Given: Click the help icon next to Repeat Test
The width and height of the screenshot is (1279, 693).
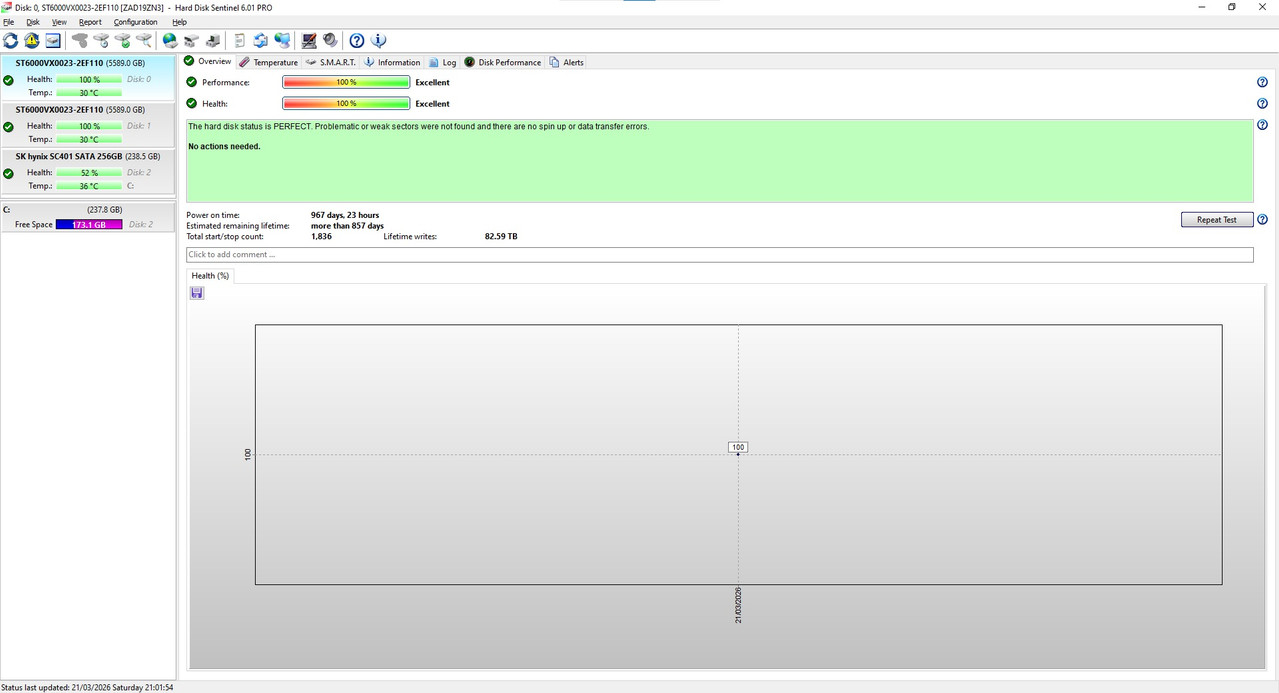Looking at the screenshot, I should pos(1262,219).
